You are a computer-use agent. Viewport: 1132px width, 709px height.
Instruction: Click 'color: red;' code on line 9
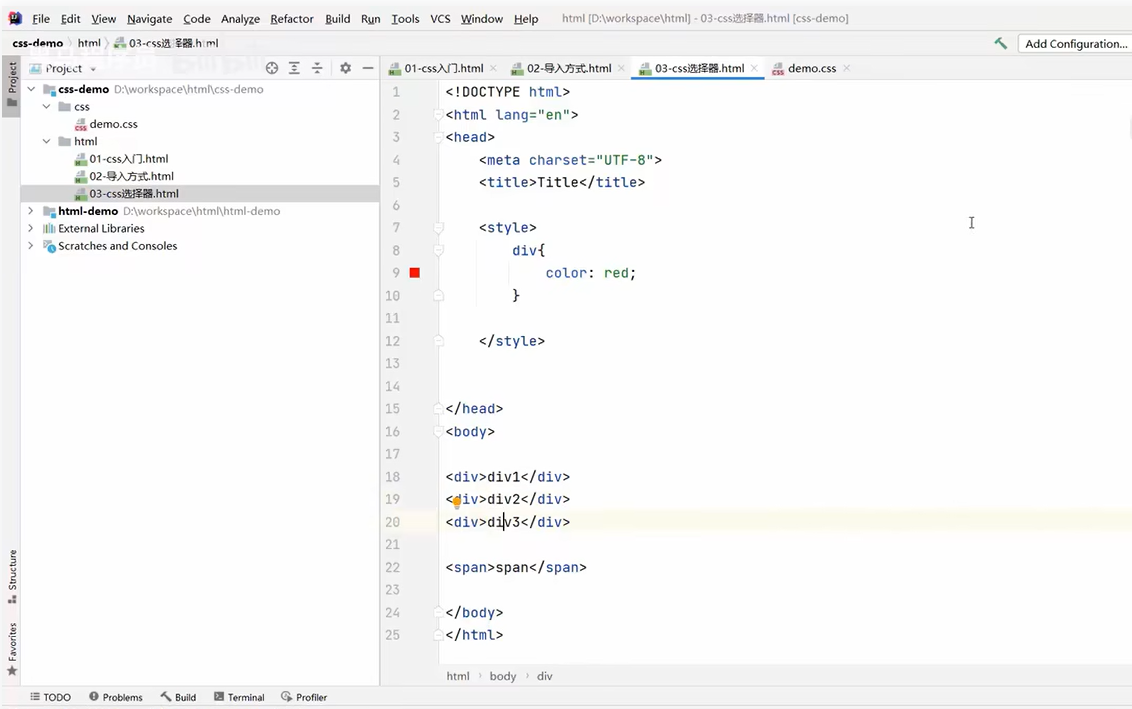pos(591,273)
